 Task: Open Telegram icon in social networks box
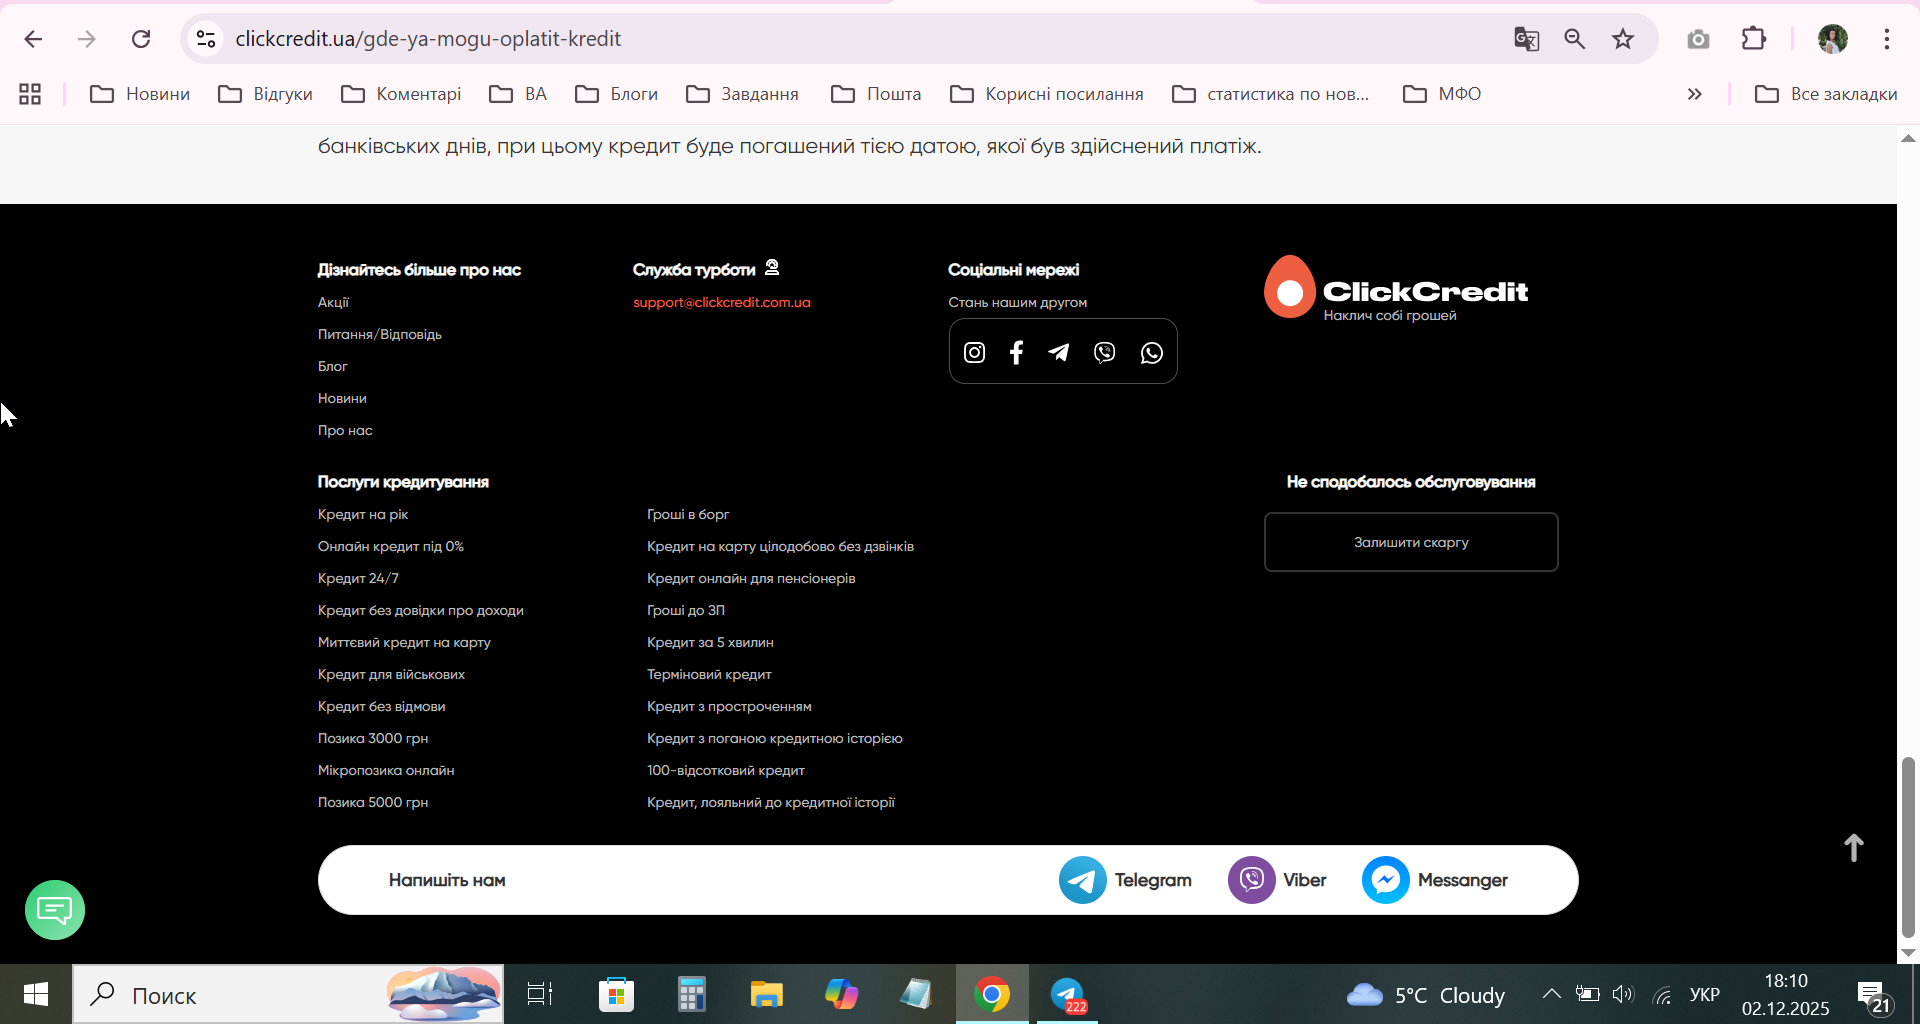(1058, 352)
